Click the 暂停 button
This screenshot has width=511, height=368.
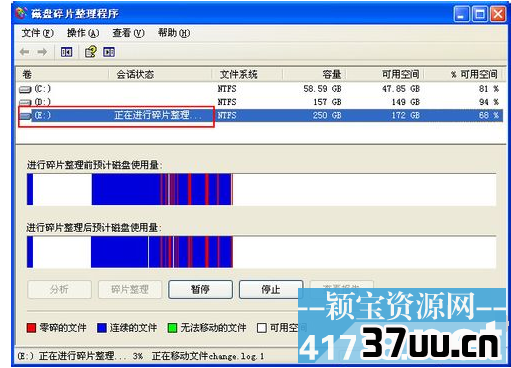click(x=200, y=289)
